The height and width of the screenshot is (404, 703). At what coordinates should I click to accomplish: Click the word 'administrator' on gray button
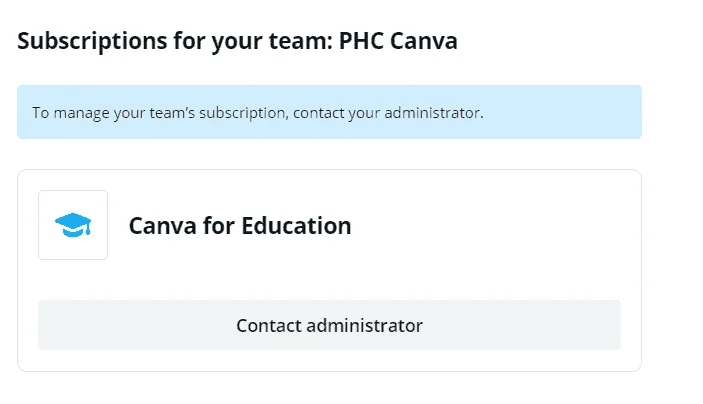[365, 326]
